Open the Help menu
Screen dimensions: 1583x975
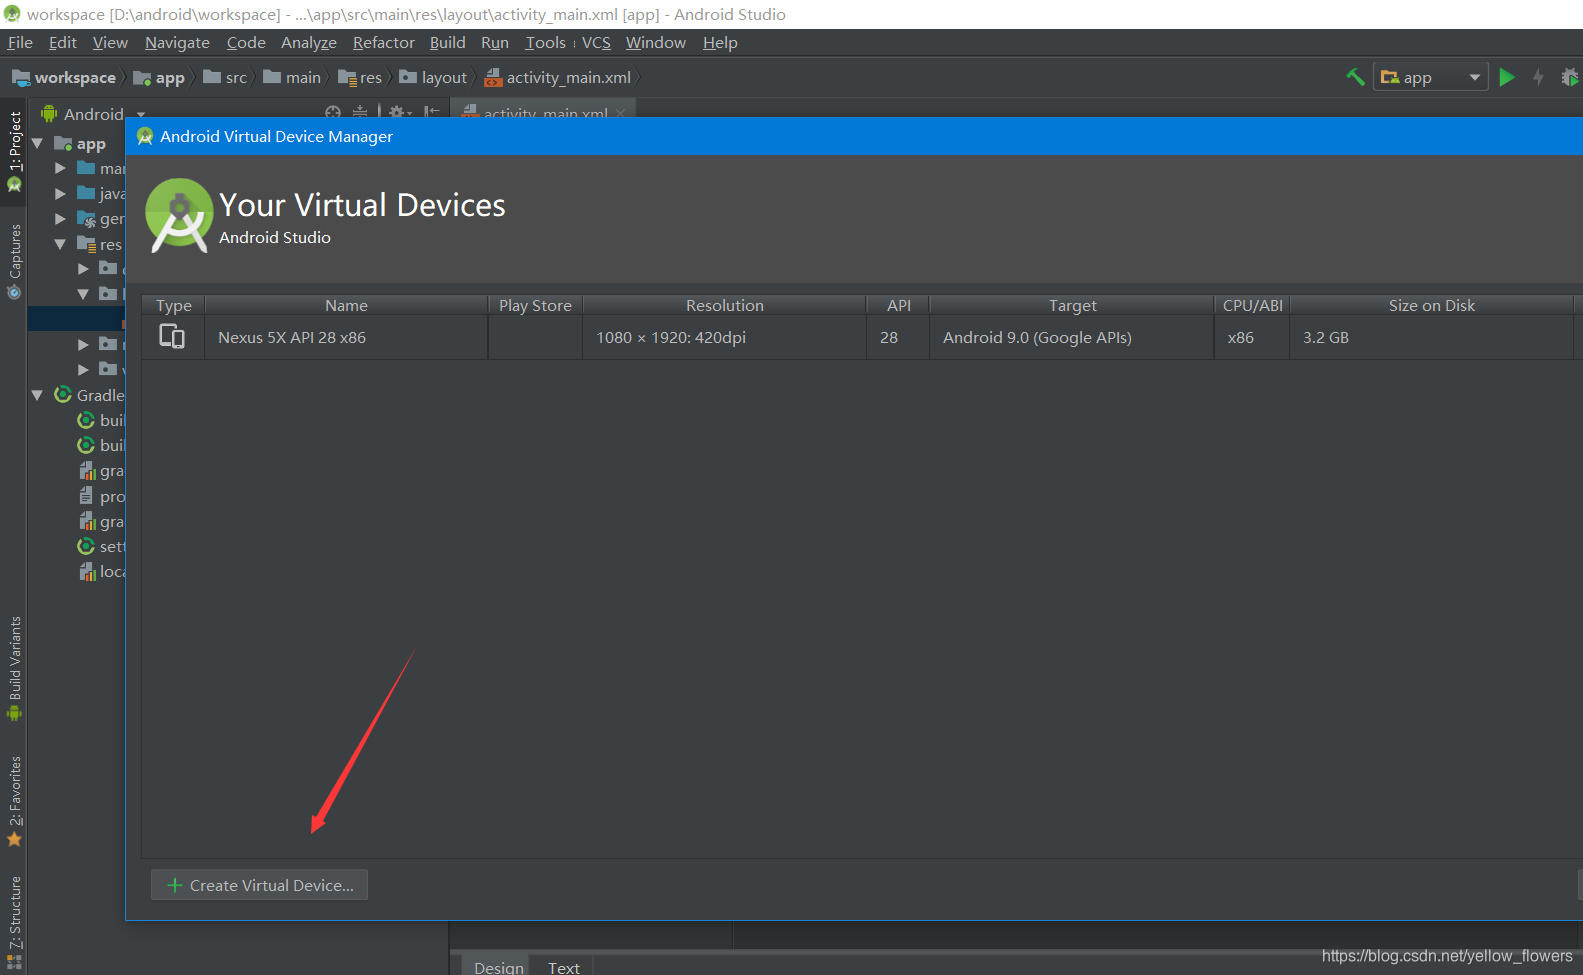[x=720, y=42]
